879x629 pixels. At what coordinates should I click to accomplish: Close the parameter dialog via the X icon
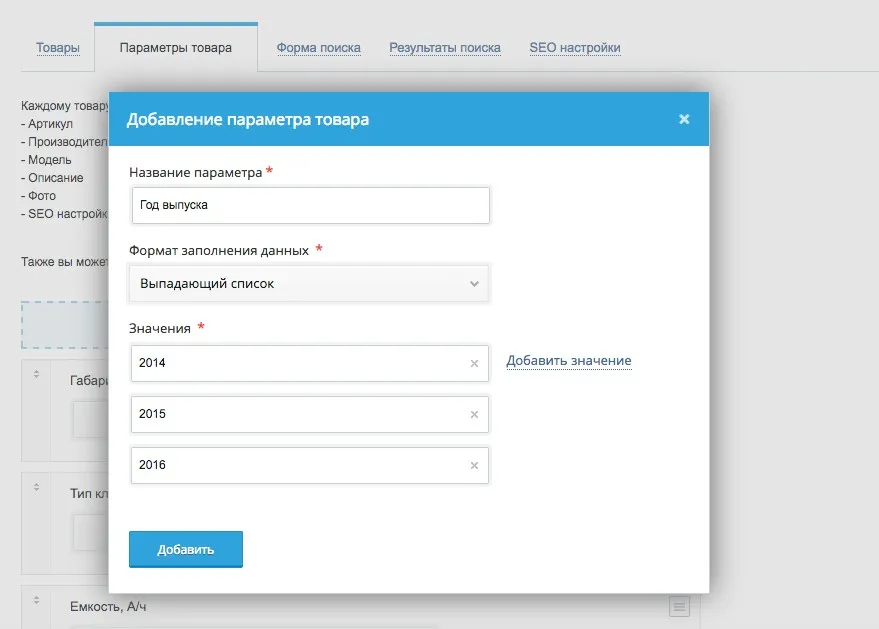(x=684, y=118)
